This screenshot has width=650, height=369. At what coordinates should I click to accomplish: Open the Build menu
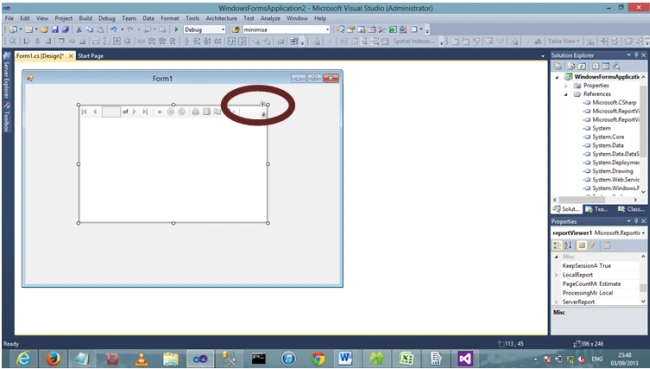click(x=85, y=18)
